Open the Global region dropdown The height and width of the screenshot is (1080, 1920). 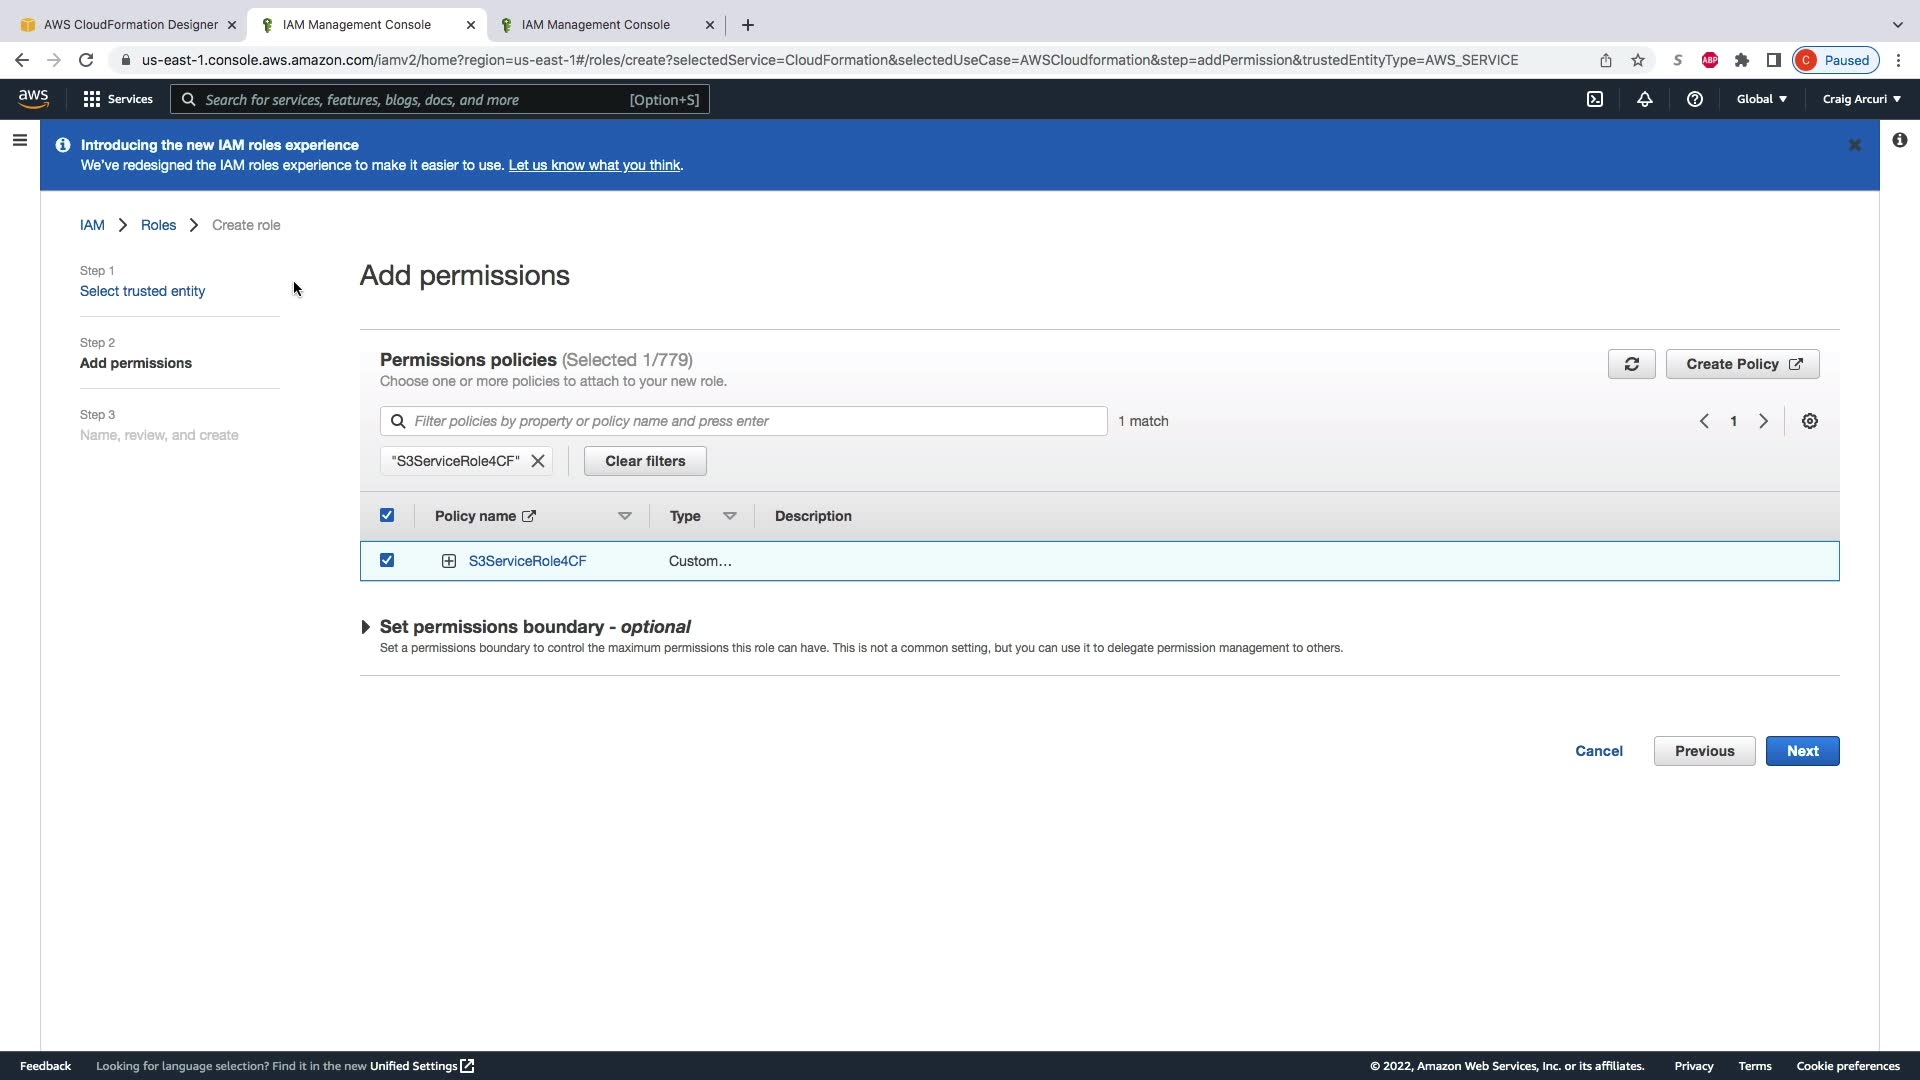click(1761, 99)
